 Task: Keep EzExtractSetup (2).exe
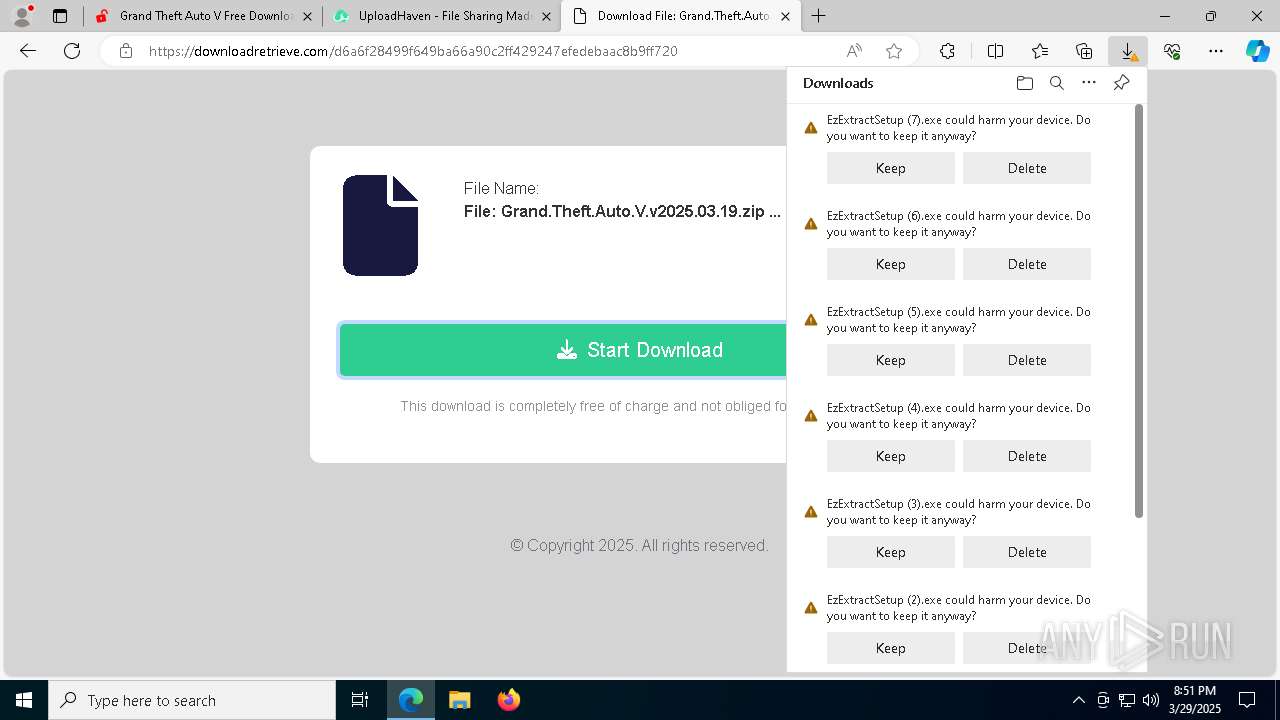[x=891, y=648]
